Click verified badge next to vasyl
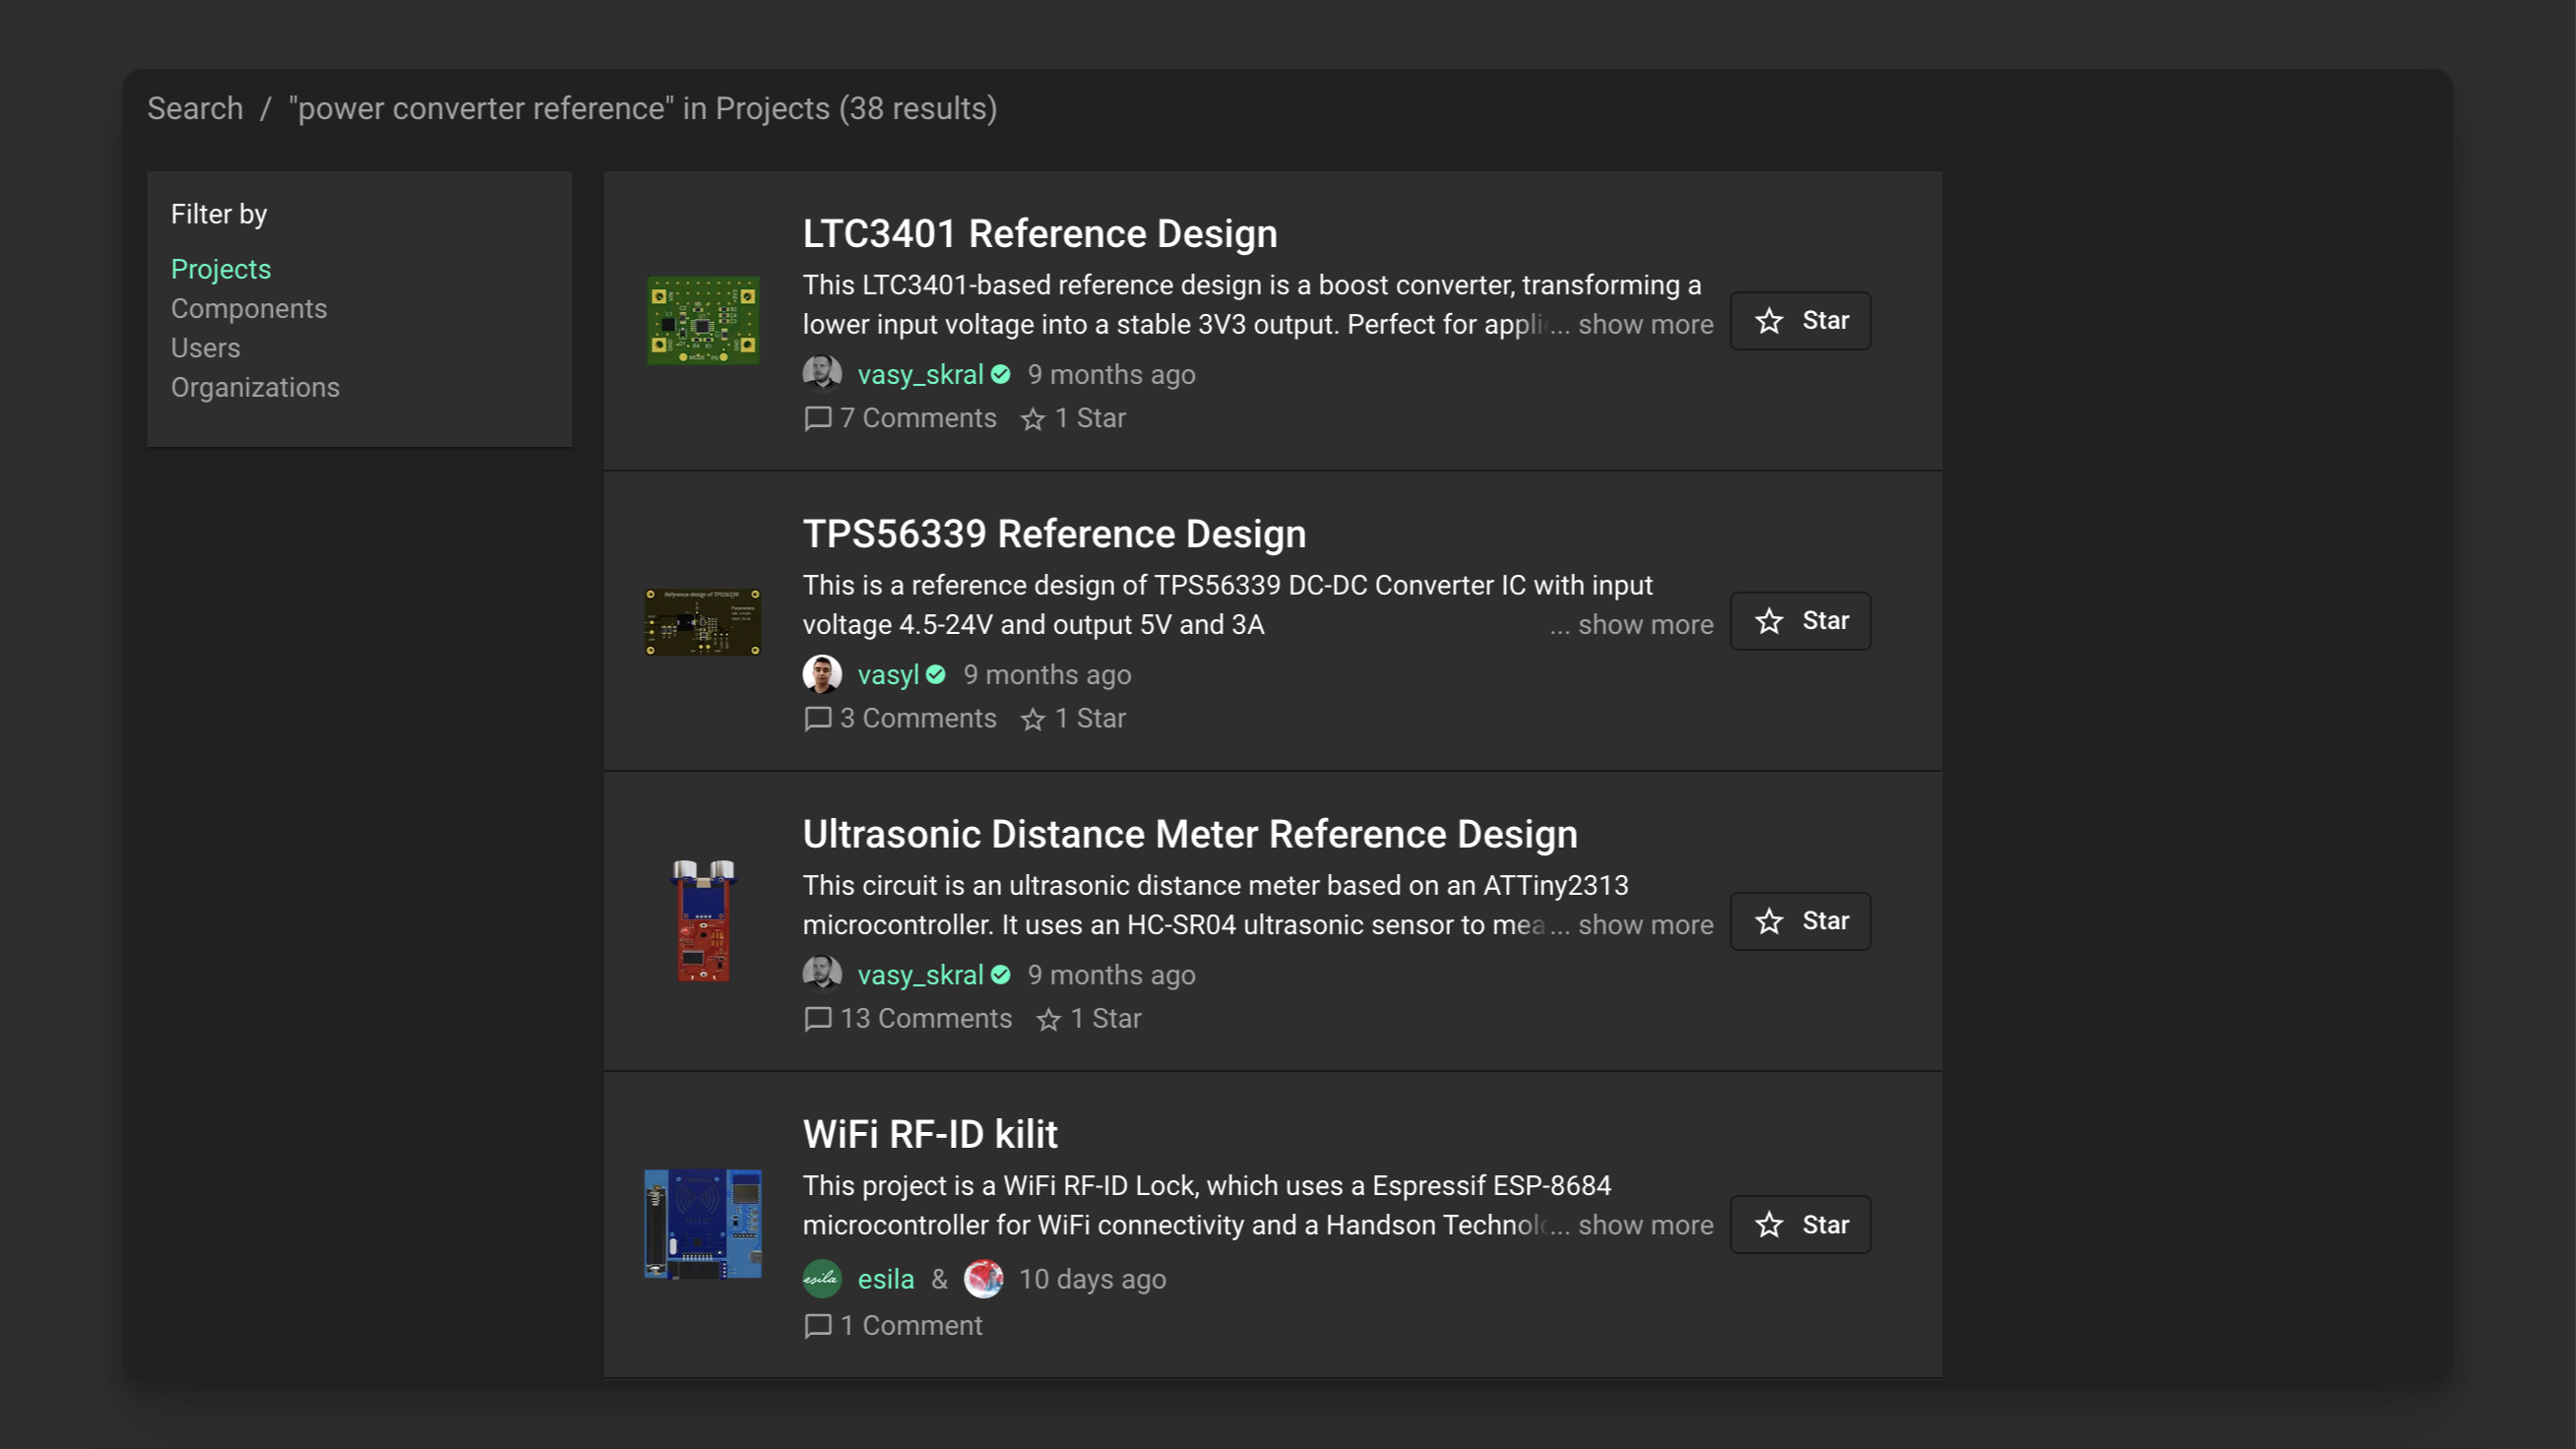2576x1449 pixels. tap(935, 674)
